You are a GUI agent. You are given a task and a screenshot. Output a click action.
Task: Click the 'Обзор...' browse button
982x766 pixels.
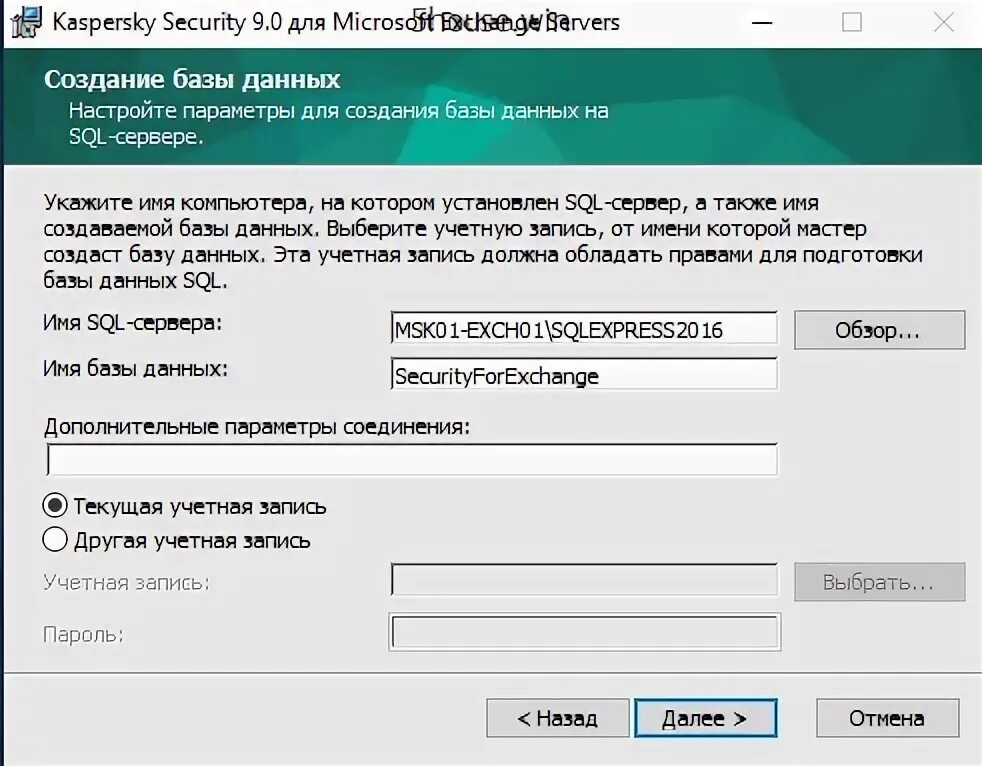(x=879, y=330)
